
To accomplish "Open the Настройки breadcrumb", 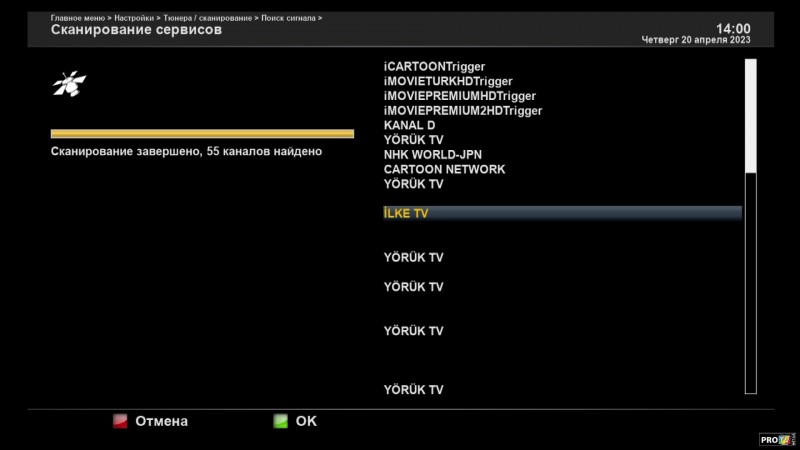I will click(x=133, y=18).
